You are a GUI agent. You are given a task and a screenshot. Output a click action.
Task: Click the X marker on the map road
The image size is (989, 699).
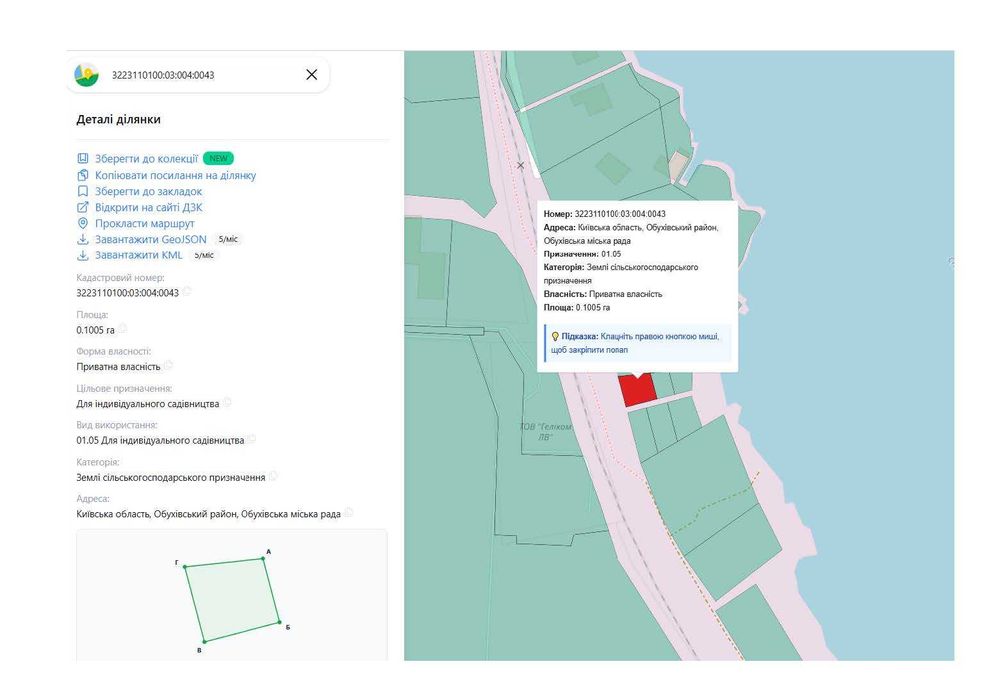pos(520,165)
